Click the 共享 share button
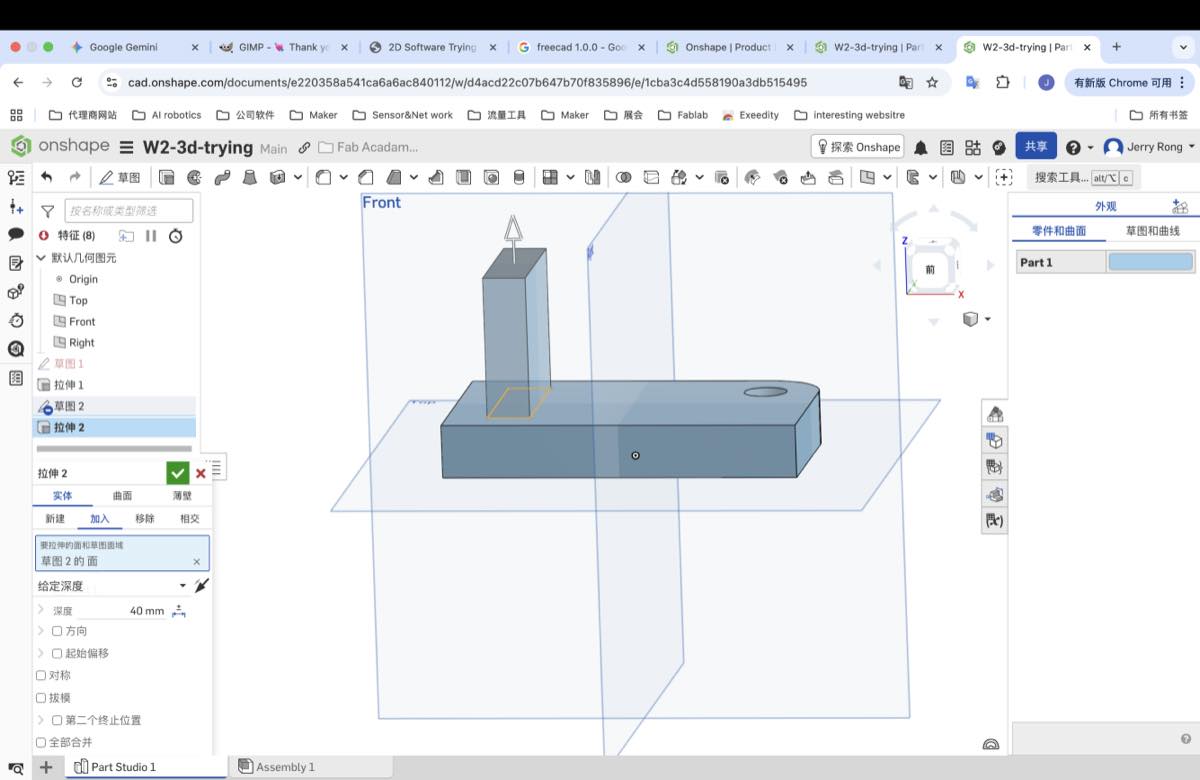 pyautogui.click(x=1036, y=146)
